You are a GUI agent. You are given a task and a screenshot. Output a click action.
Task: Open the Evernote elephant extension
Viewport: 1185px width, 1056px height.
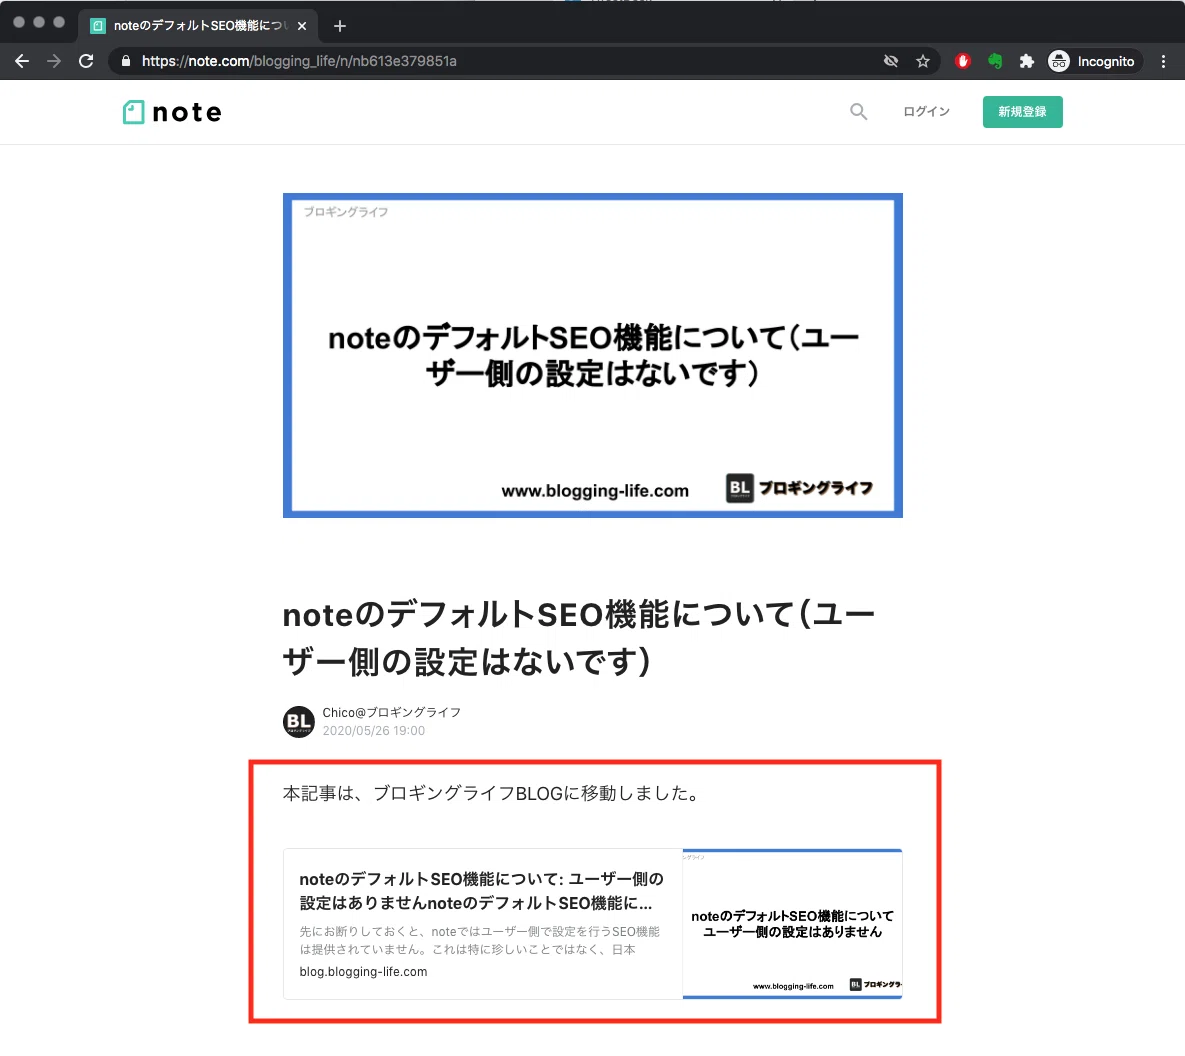[x=995, y=61]
